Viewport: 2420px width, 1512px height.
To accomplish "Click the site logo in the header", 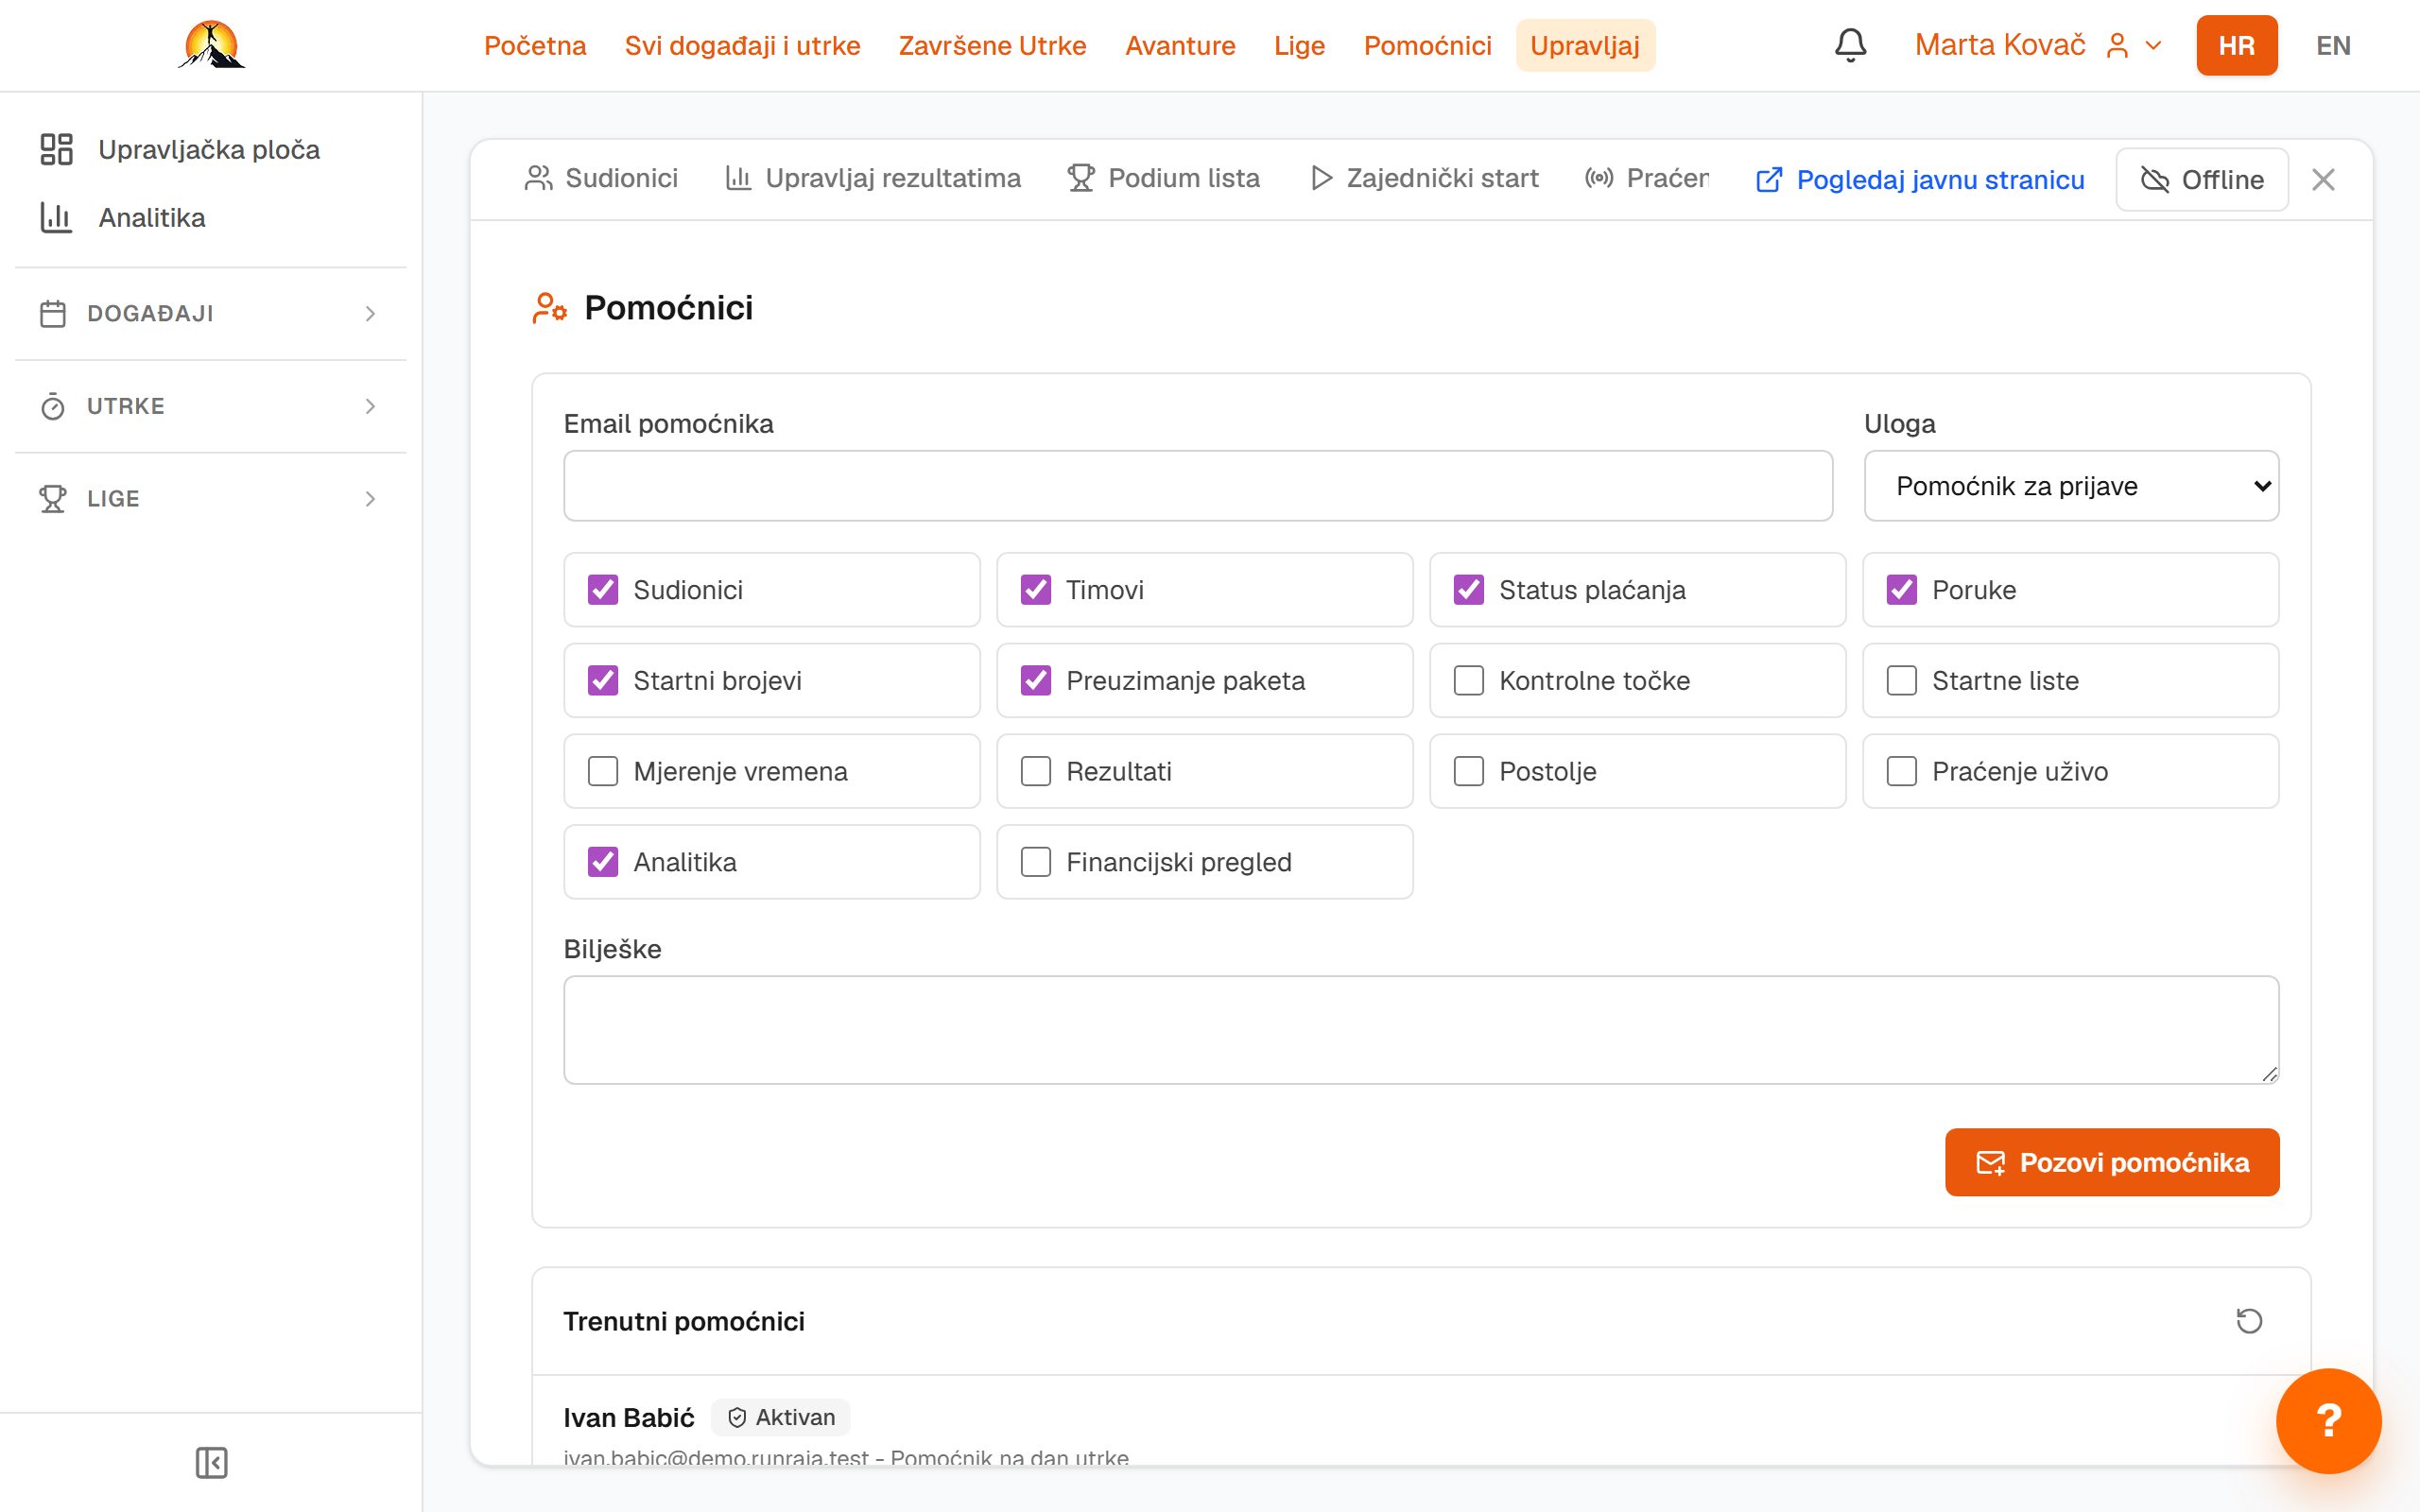I will (x=212, y=45).
